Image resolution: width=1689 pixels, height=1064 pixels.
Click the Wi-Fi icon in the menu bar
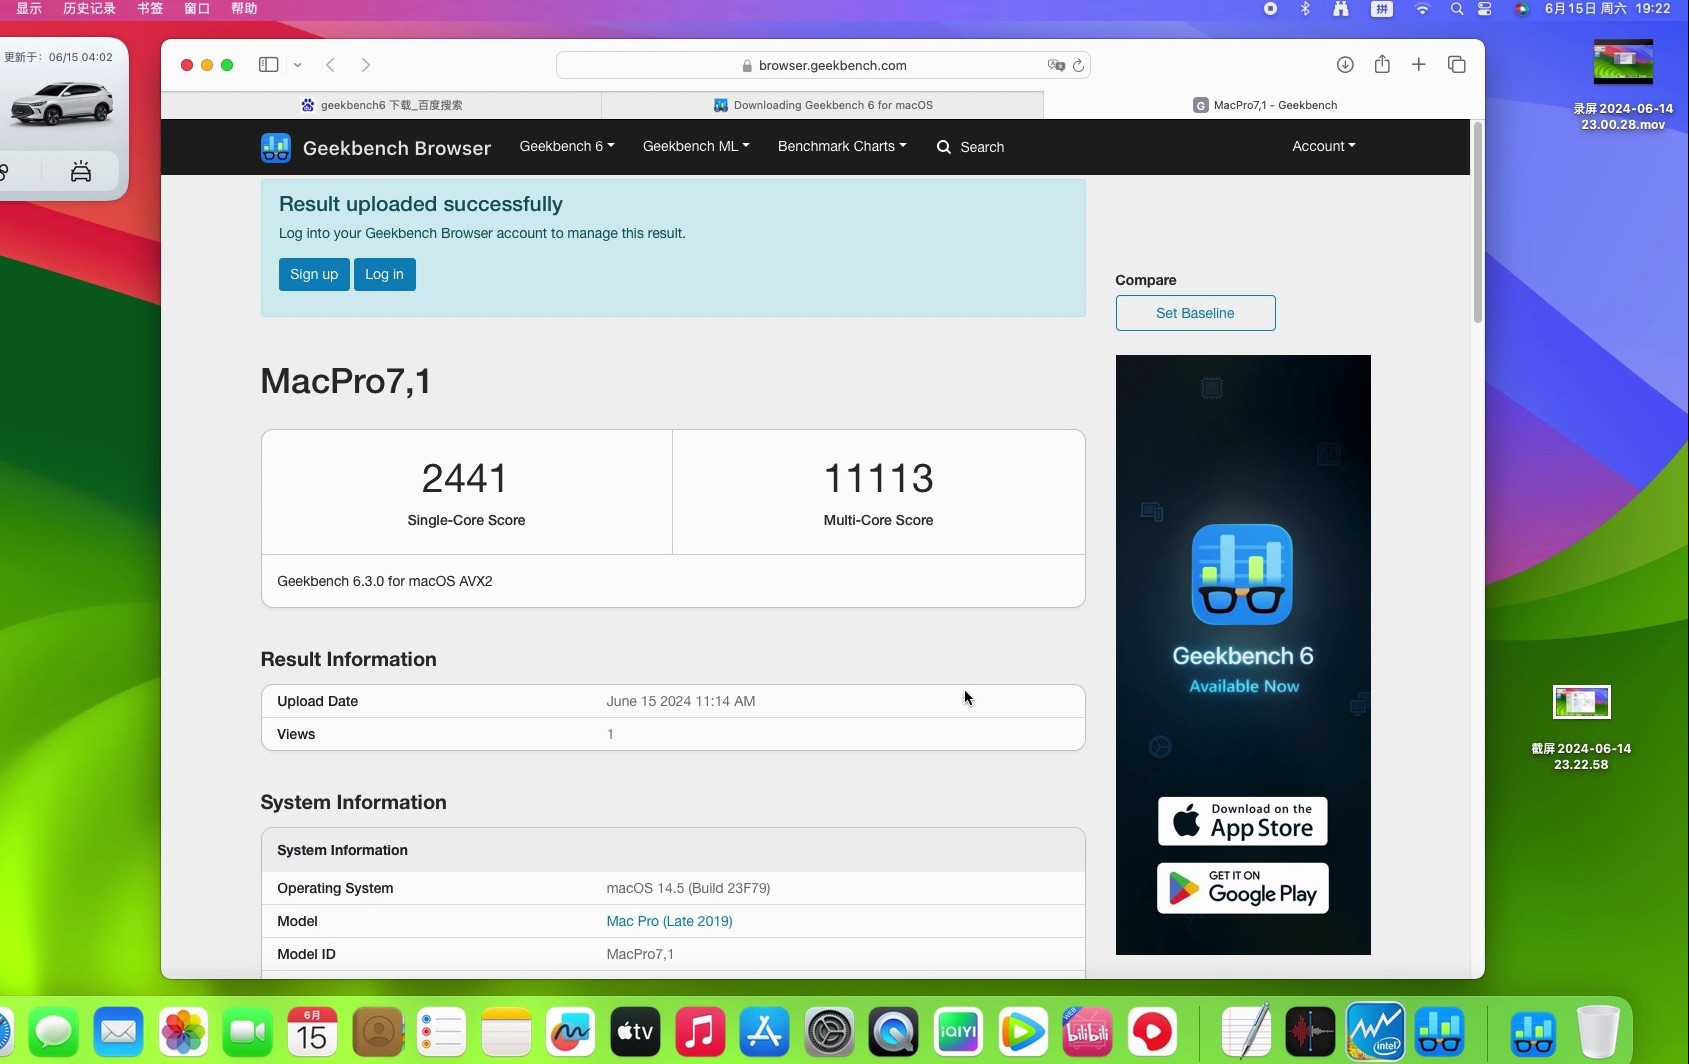(x=1422, y=9)
